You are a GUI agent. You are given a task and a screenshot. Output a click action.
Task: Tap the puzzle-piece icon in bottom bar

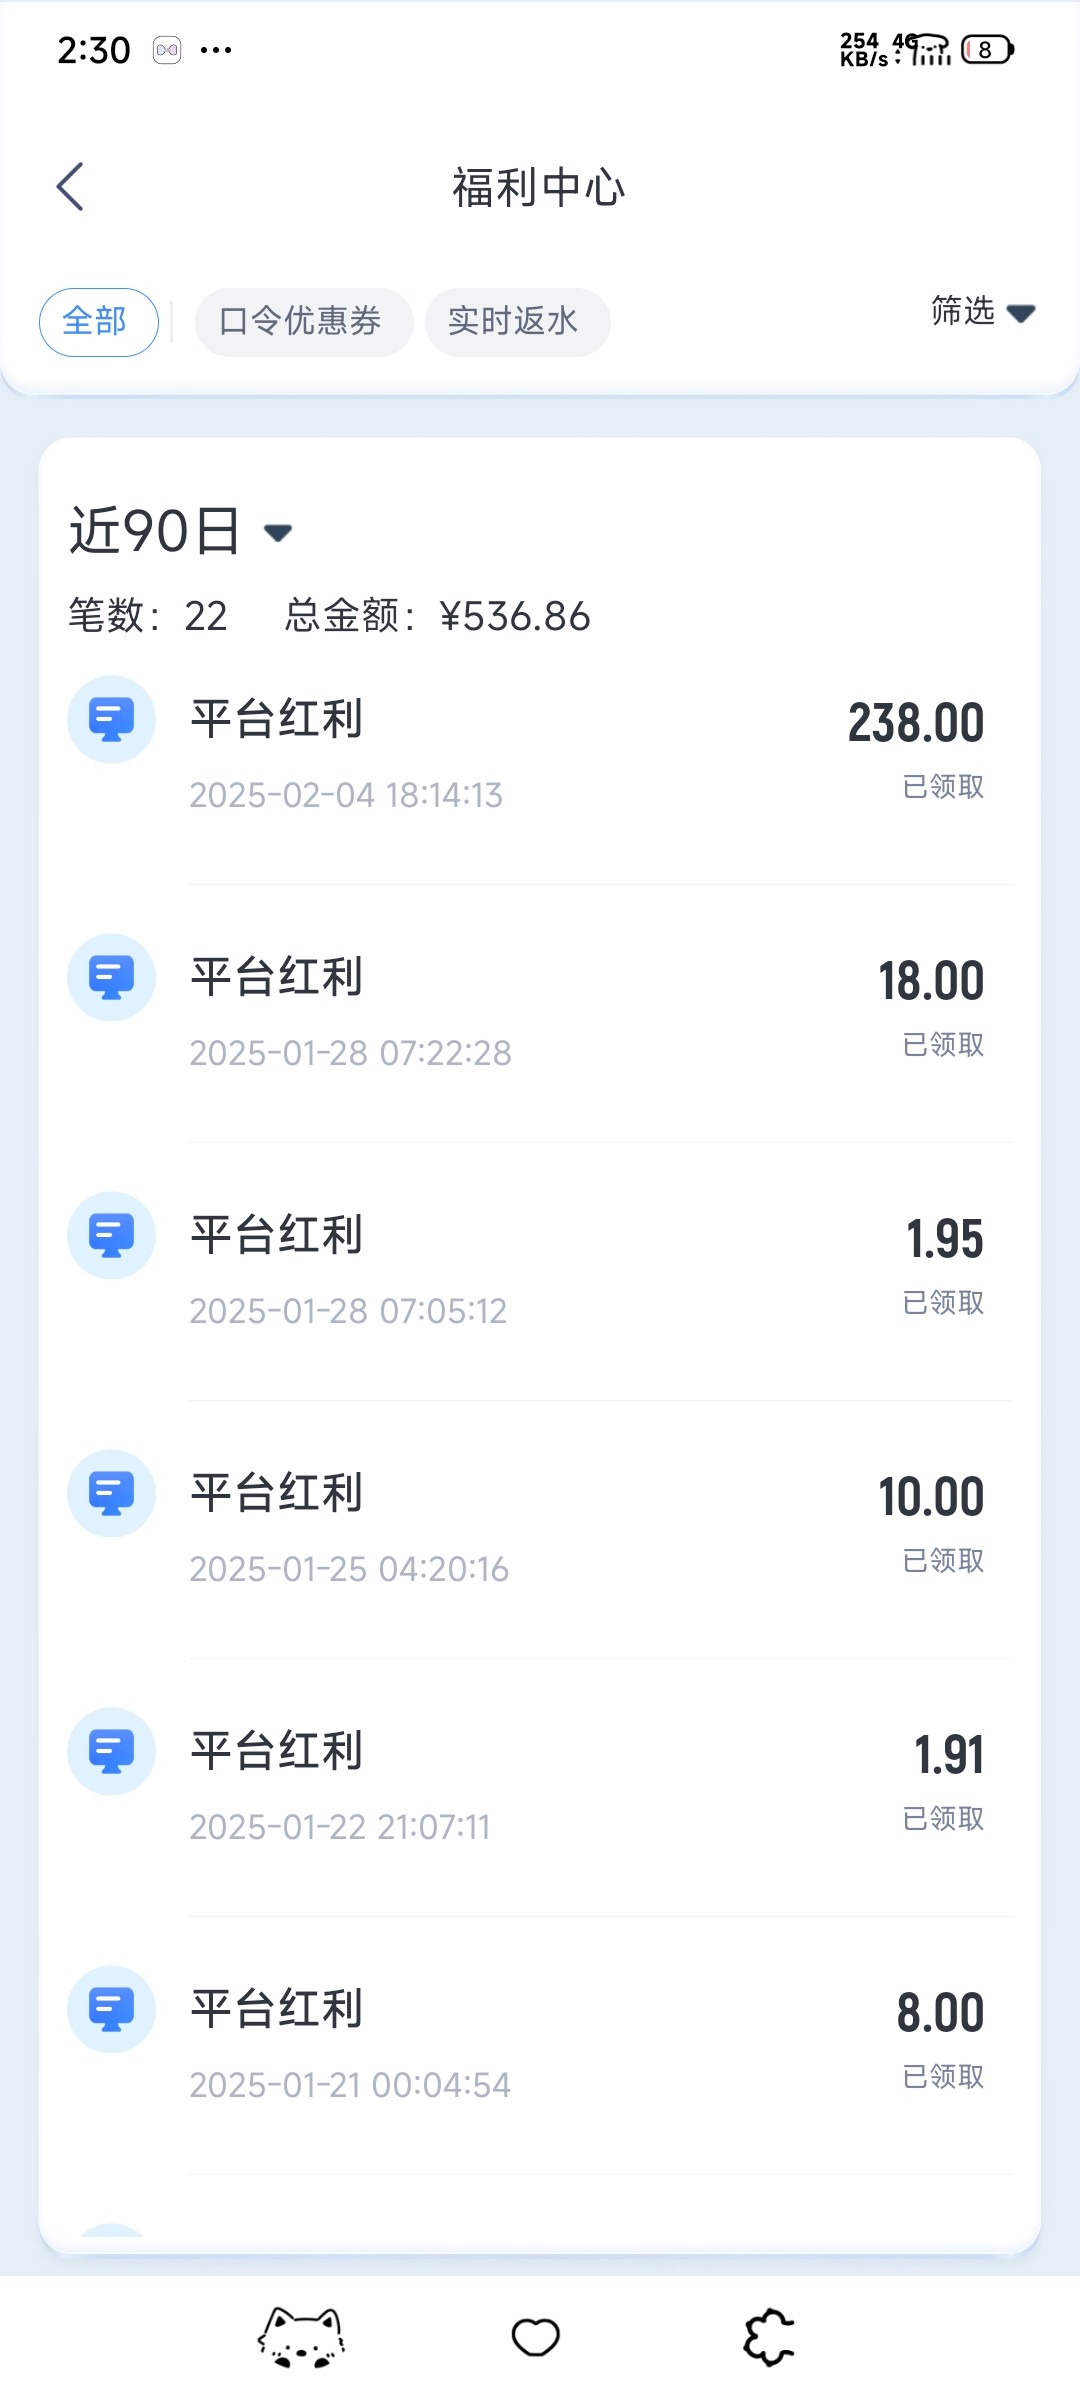[x=768, y=2337]
